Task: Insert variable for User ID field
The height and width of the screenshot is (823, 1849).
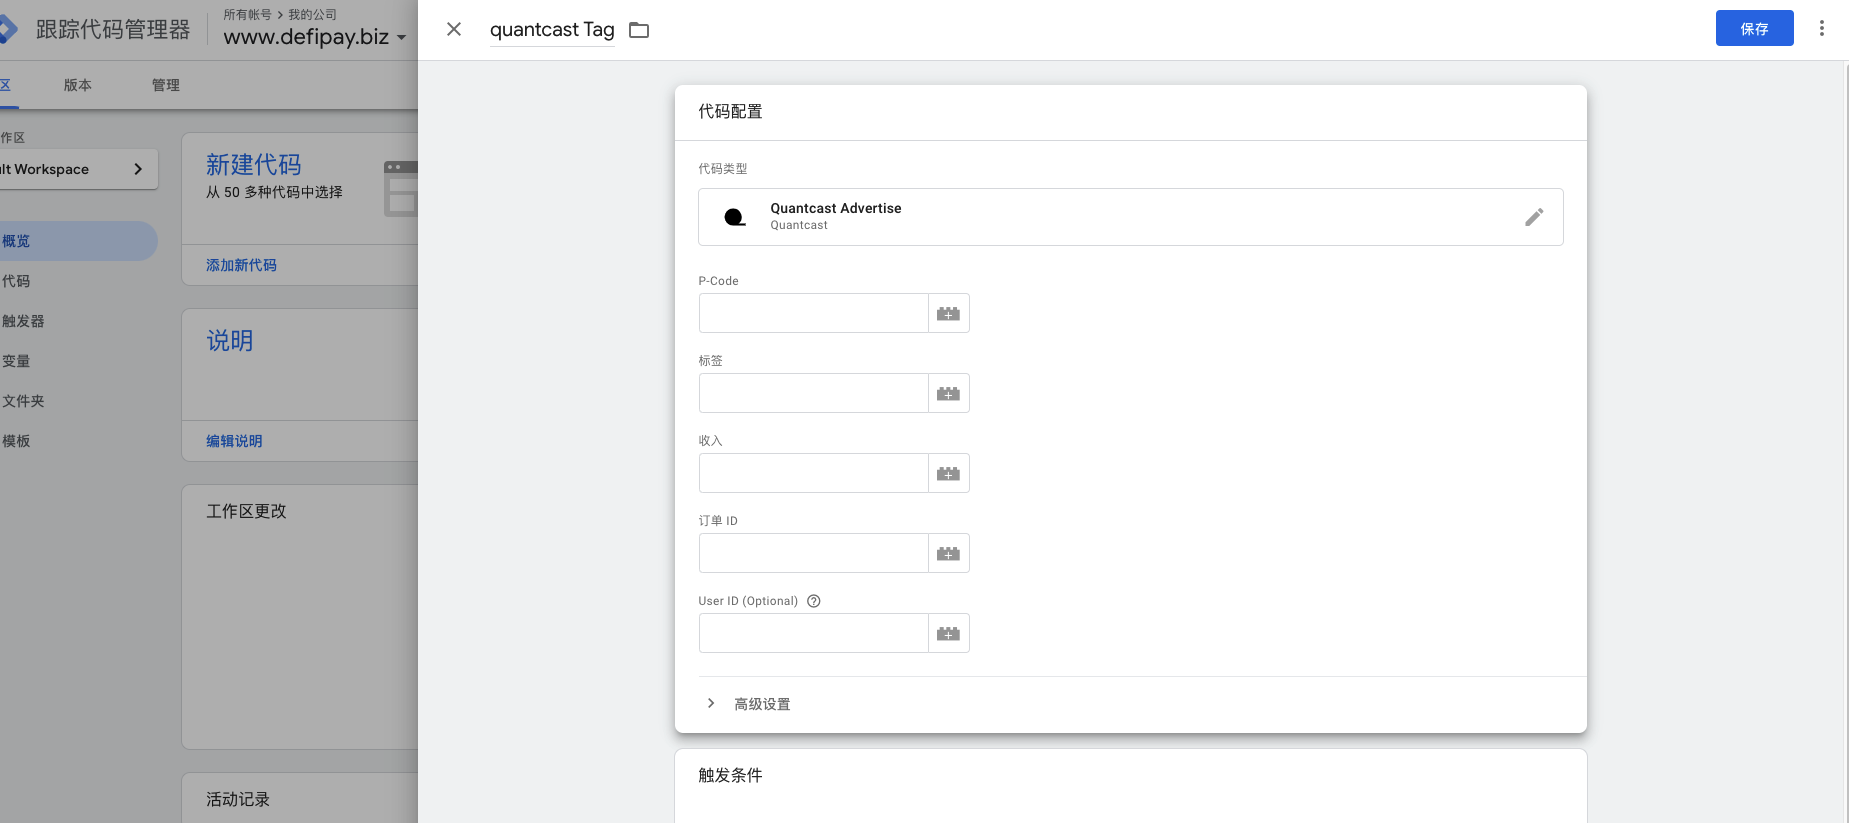Action: 948,633
